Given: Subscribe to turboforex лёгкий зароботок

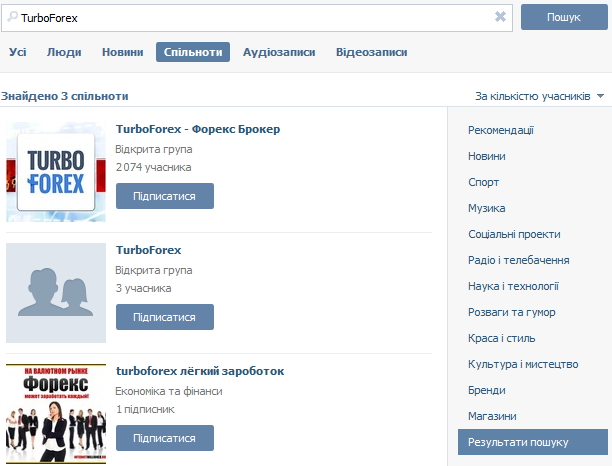Looking at the screenshot, I should coord(165,438).
